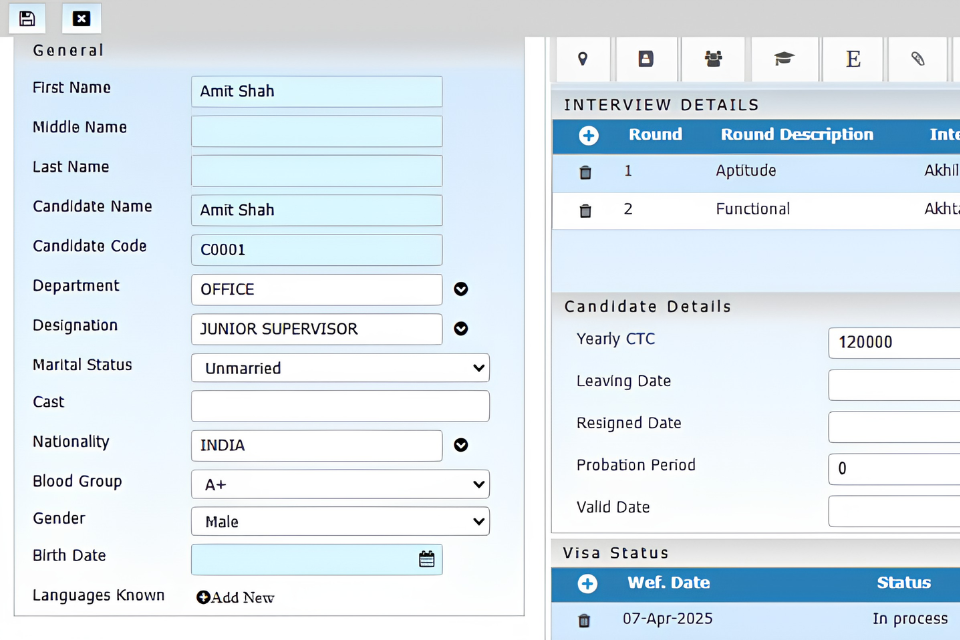Click Add New for Languages Known

[x=235, y=597]
